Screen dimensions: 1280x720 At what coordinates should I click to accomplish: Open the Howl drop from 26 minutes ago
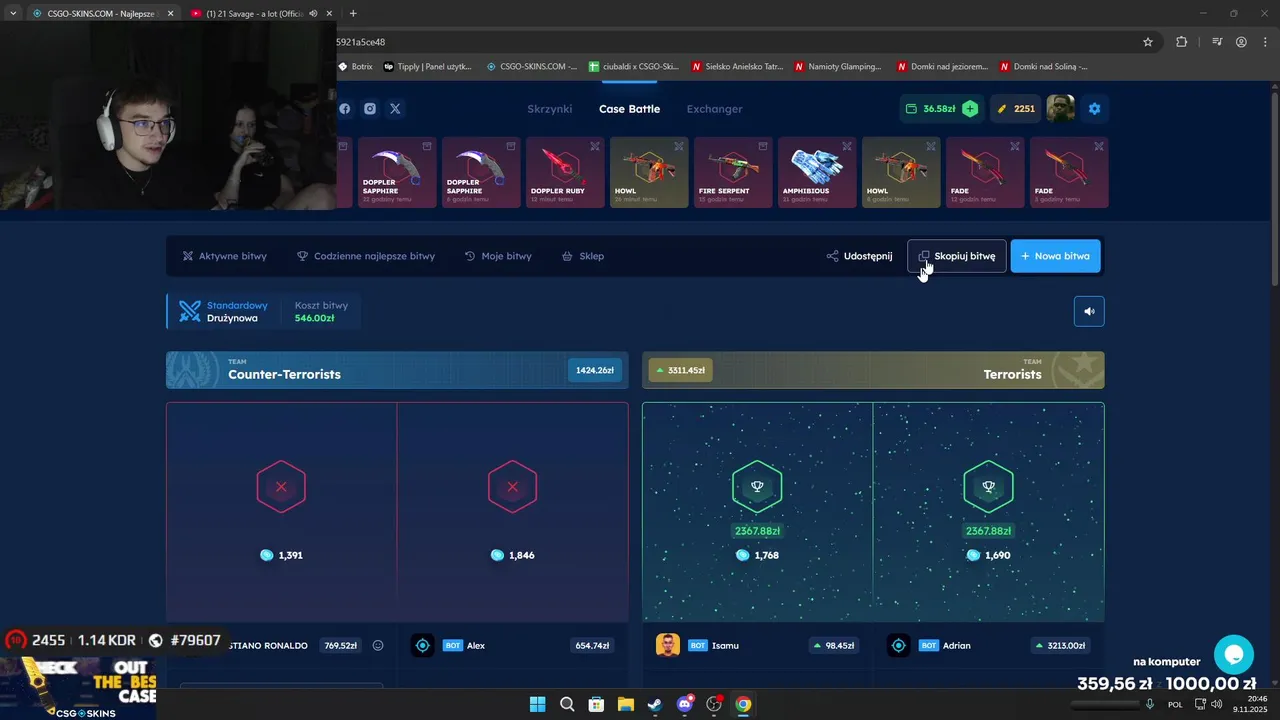650,173
